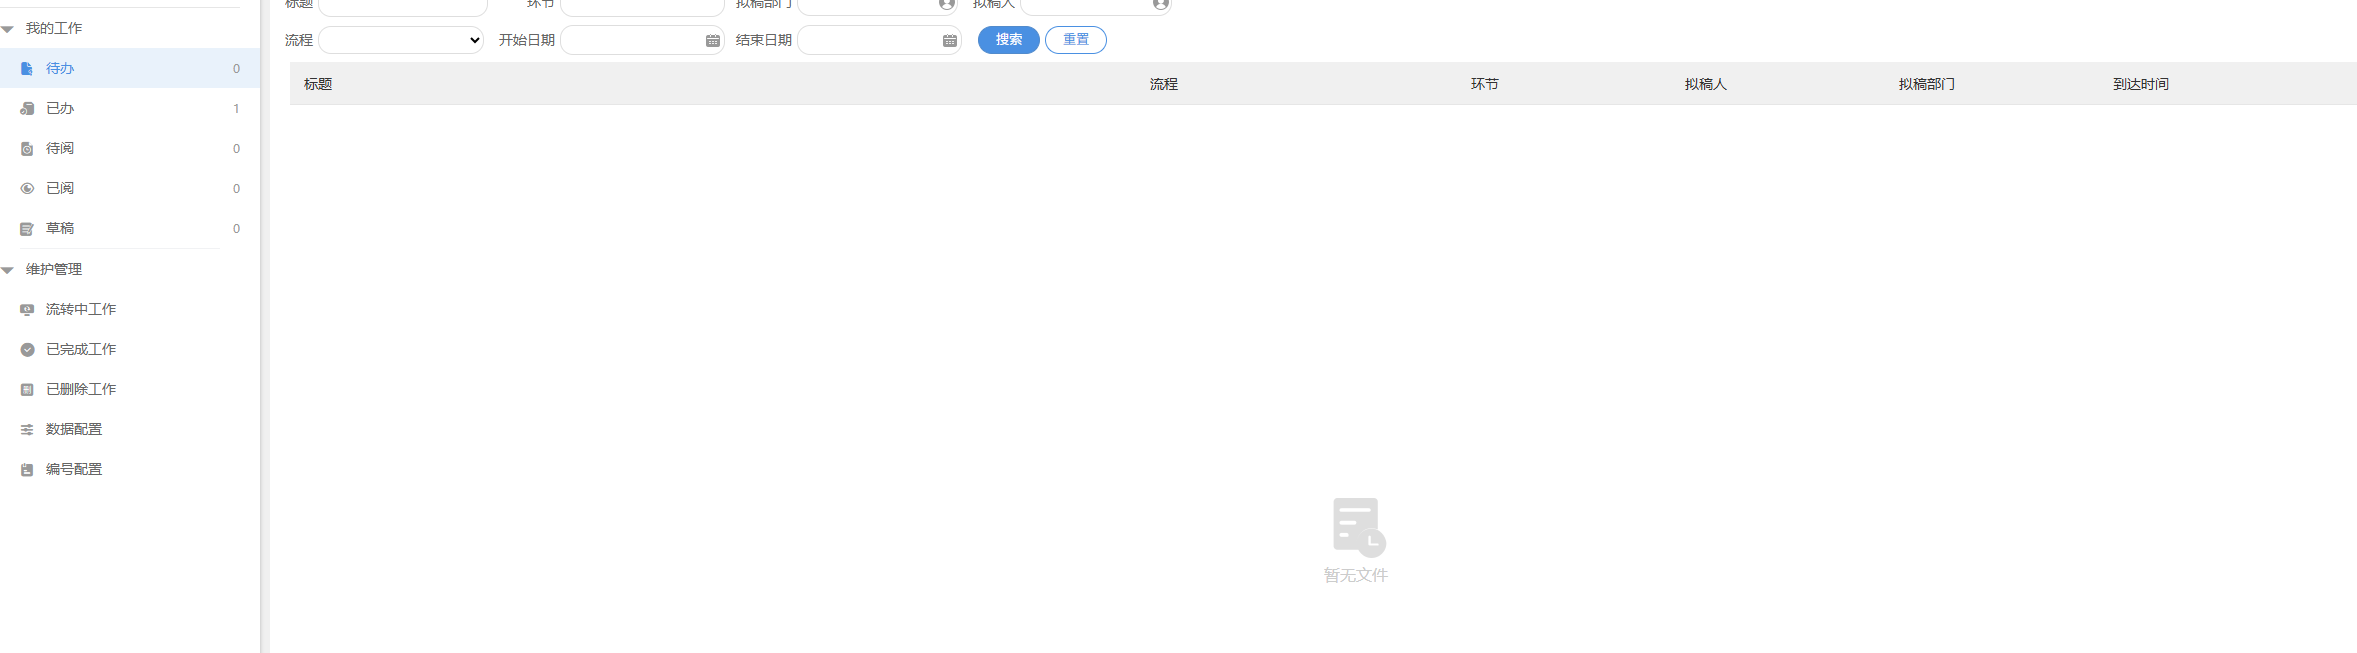Open the 流转中工作 menu item
2357x653 pixels.
point(130,309)
